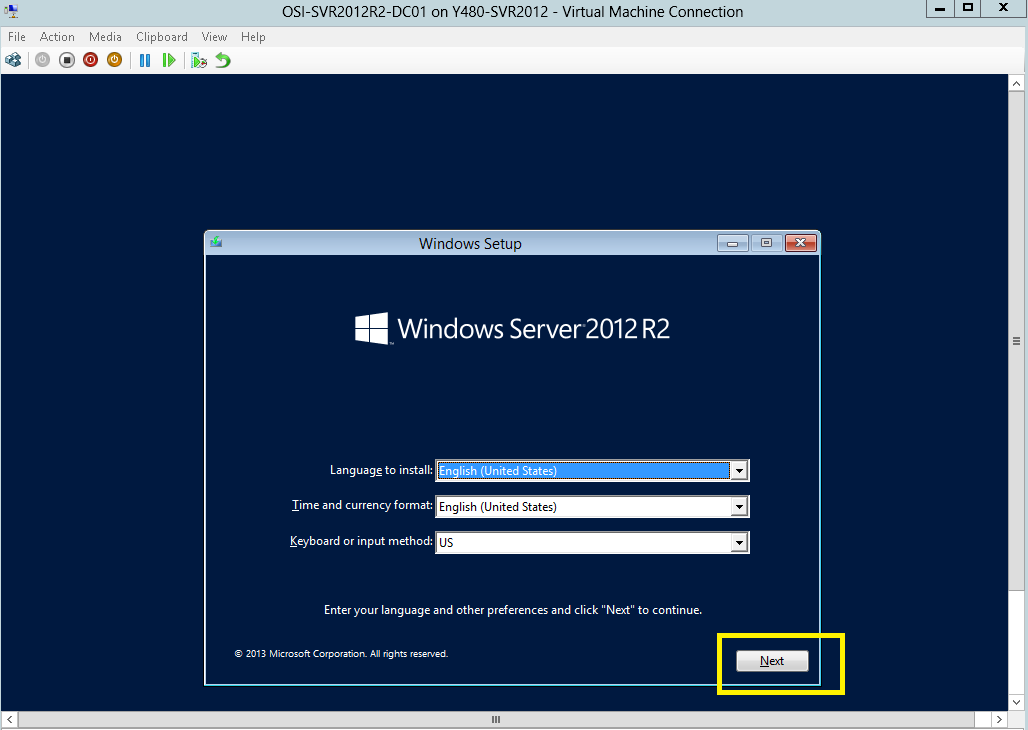The height and width of the screenshot is (730, 1028).
Task: Click the Microsoft Corporation copyright text
Action: pyautogui.click(x=341, y=654)
